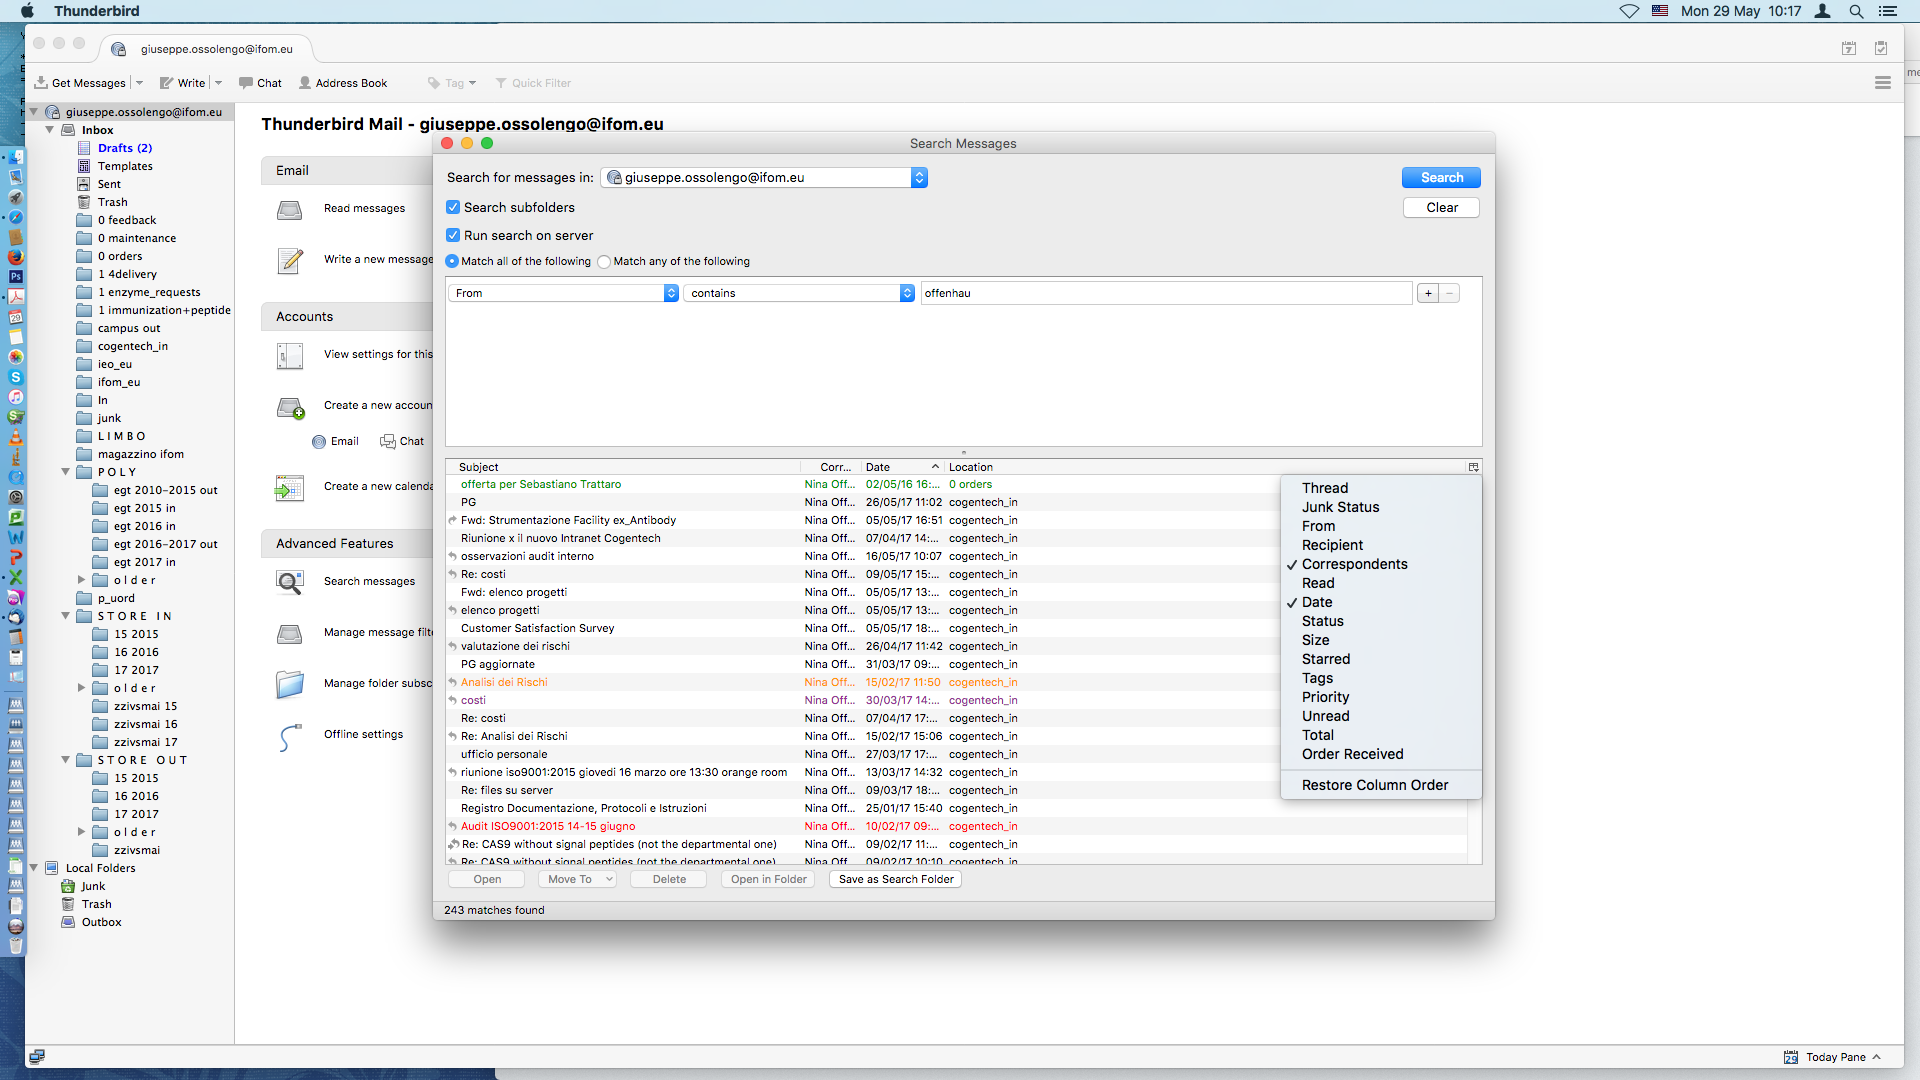
Task: Click the Open in Folder button
Action: 768,880
